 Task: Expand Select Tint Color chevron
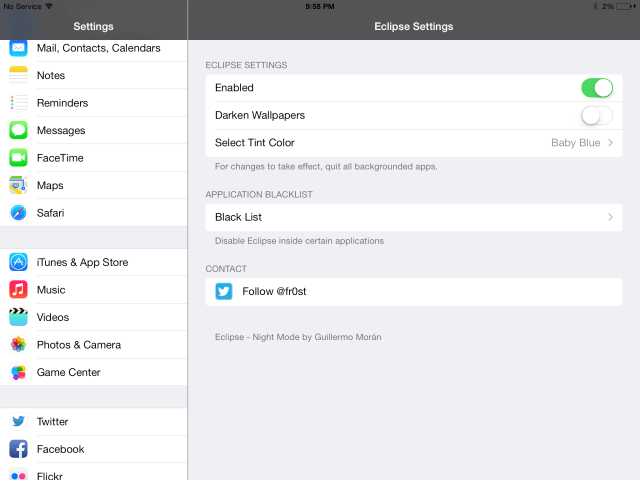pyautogui.click(x=610, y=142)
